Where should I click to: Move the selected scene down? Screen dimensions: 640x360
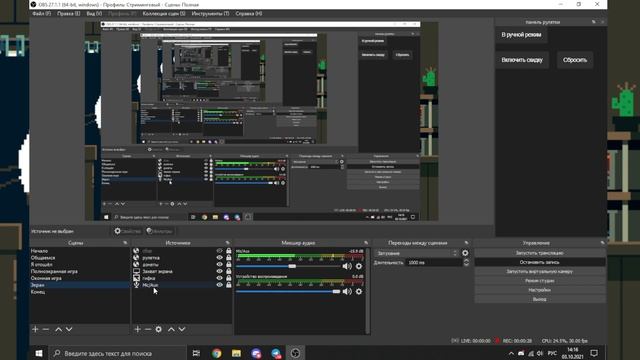[69, 329]
